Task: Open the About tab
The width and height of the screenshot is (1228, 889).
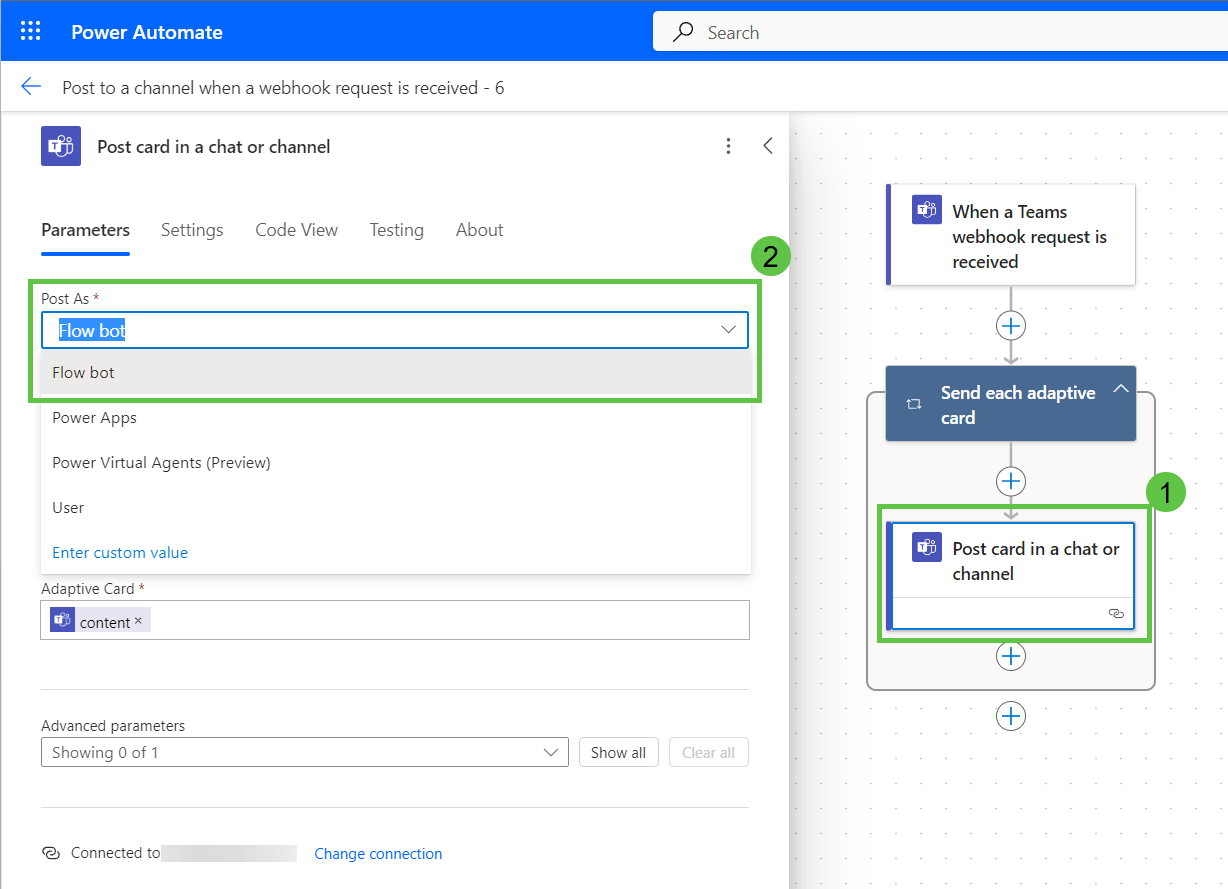Action: point(479,230)
